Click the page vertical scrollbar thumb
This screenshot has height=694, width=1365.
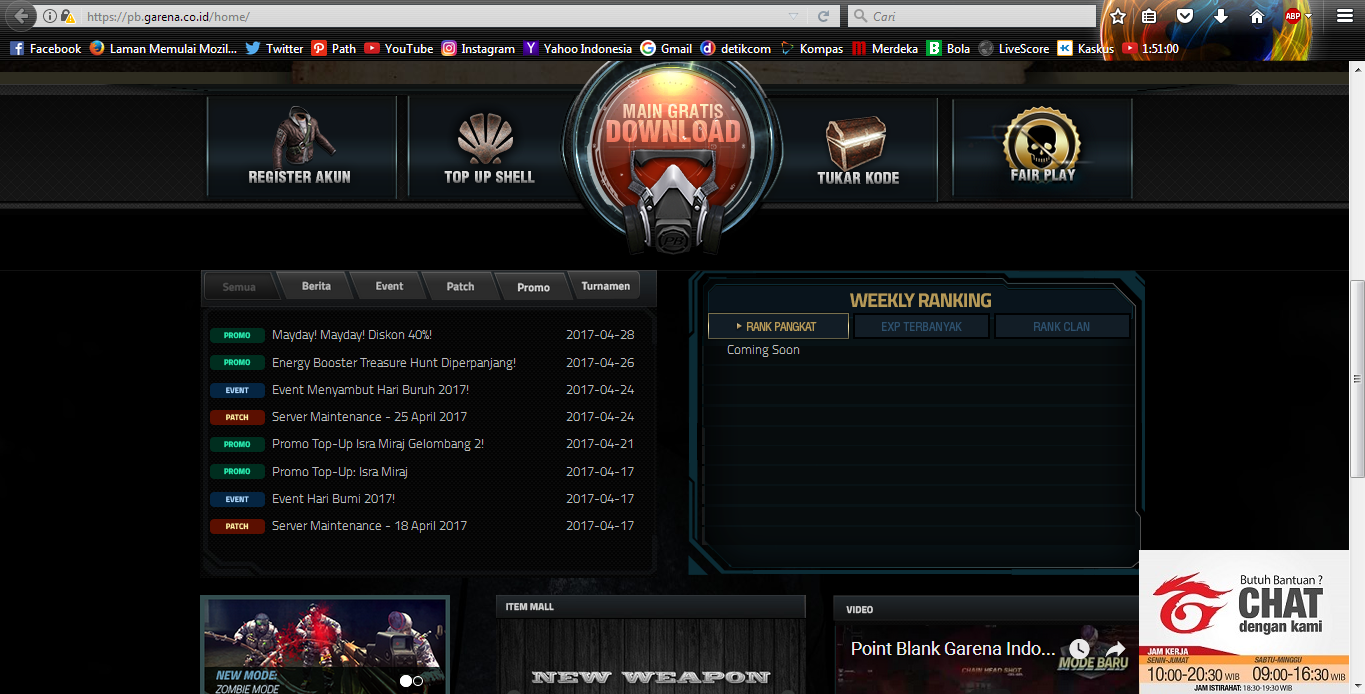tap(1357, 379)
